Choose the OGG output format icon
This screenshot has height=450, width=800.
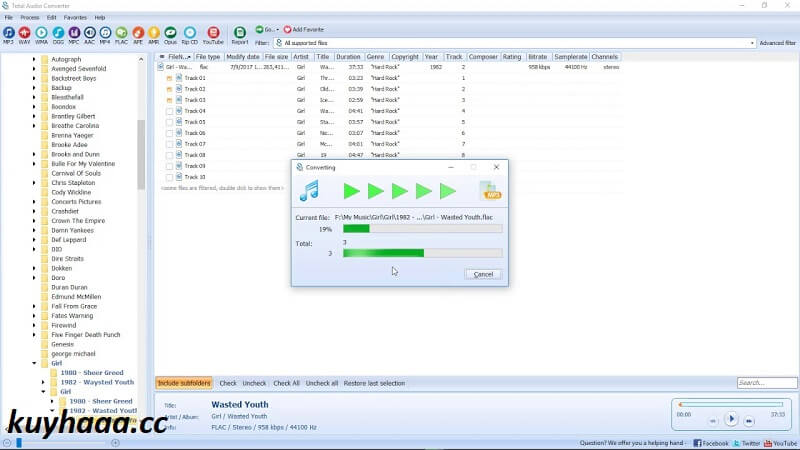tap(58, 35)
